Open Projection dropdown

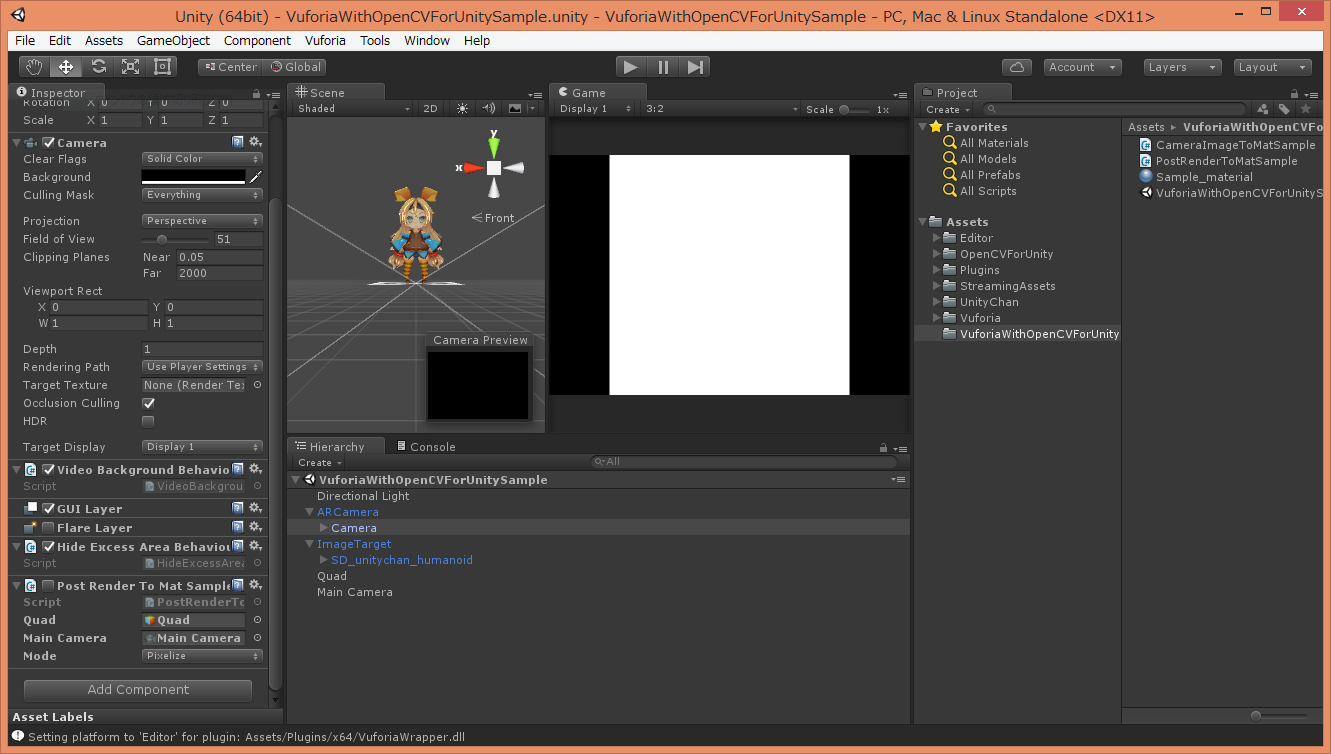coord(202,221)
